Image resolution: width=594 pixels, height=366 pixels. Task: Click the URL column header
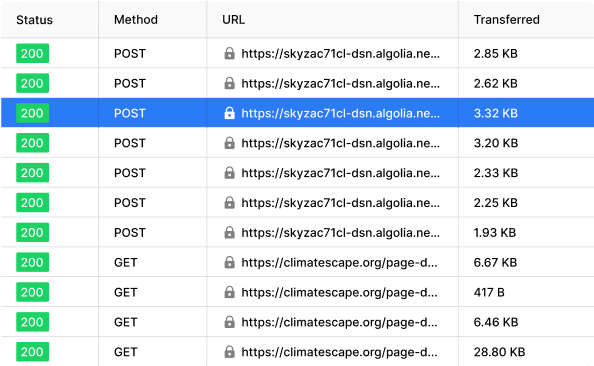(233, 20)
